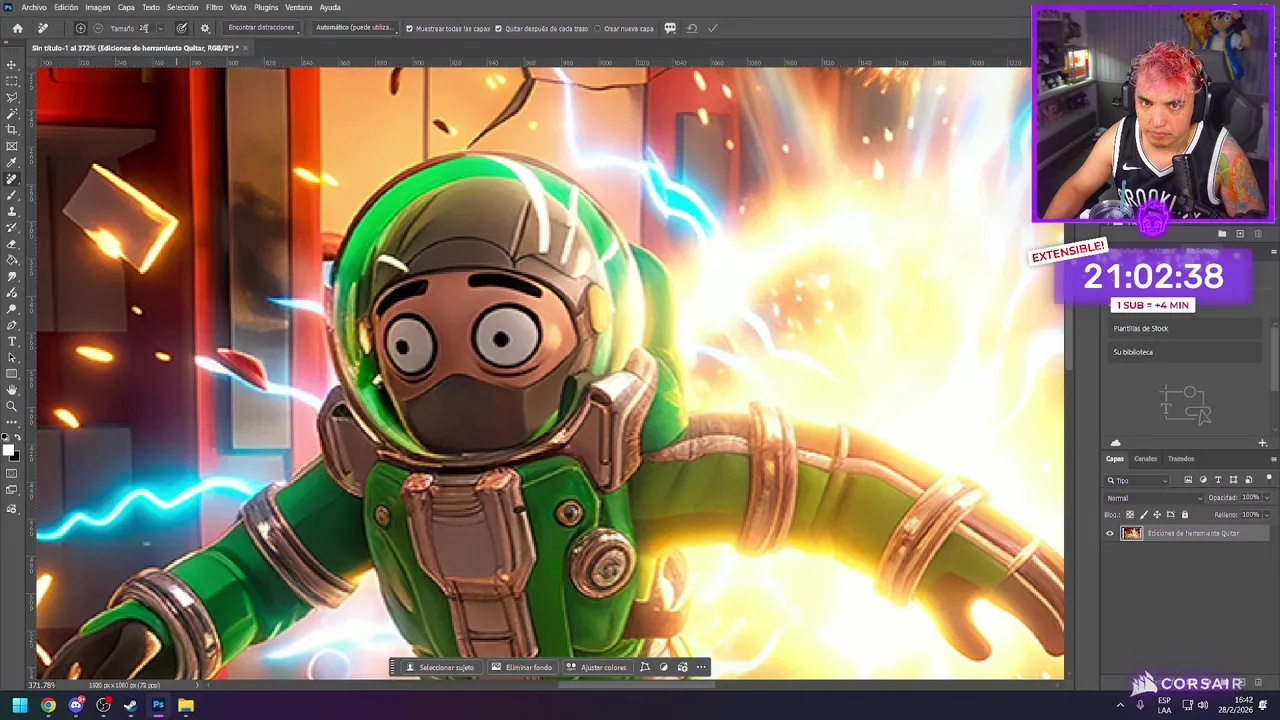Select the Path Selection arrow tool
This screenshot has width=1280, height=720.
(x=12, y=357)
